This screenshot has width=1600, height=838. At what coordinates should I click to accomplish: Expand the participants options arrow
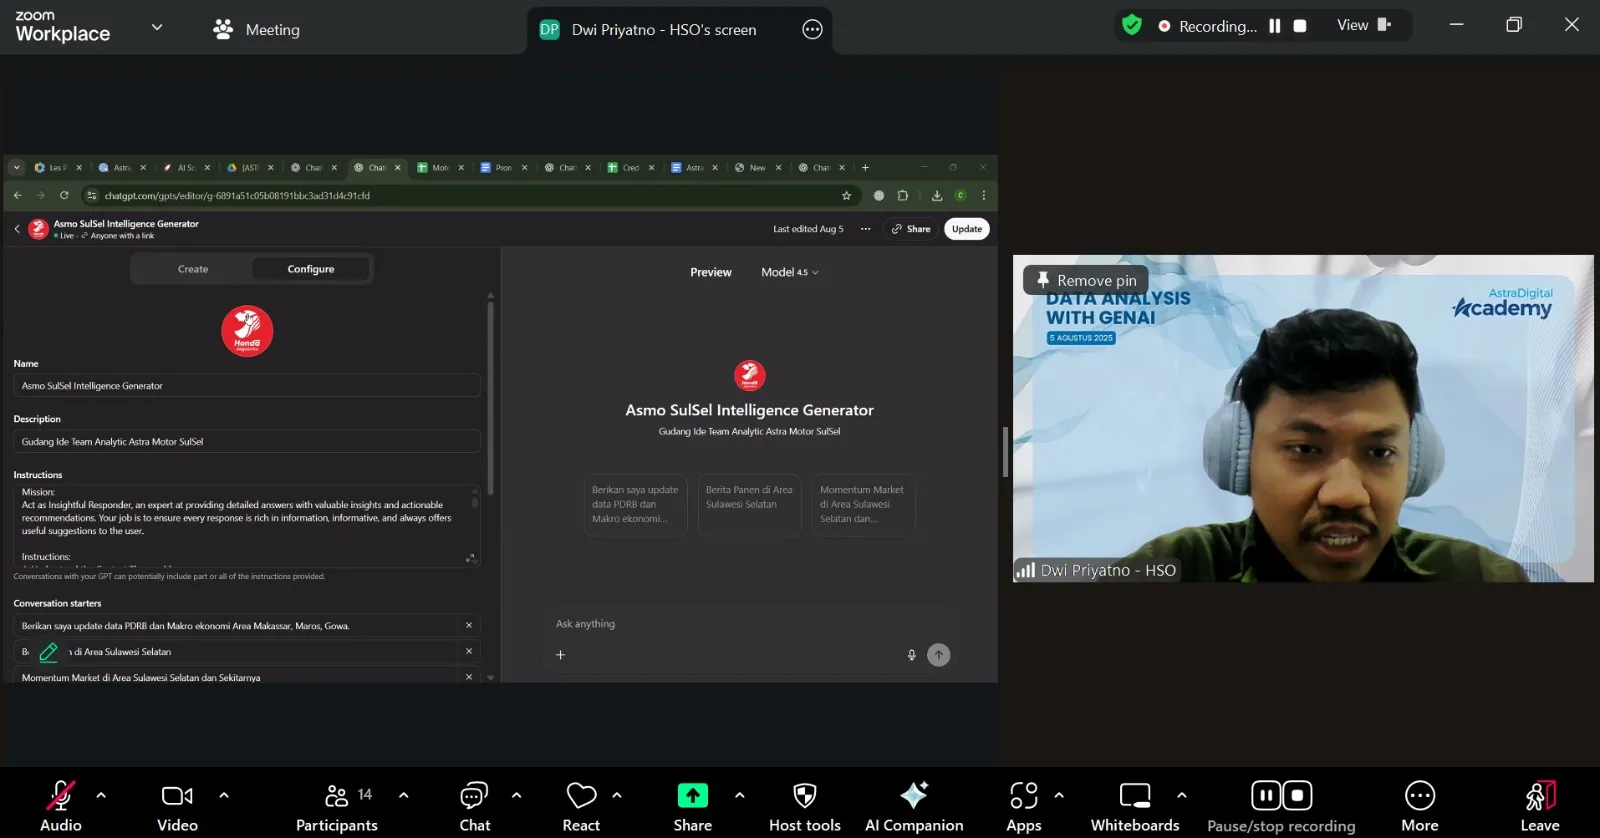pos(404,796)
